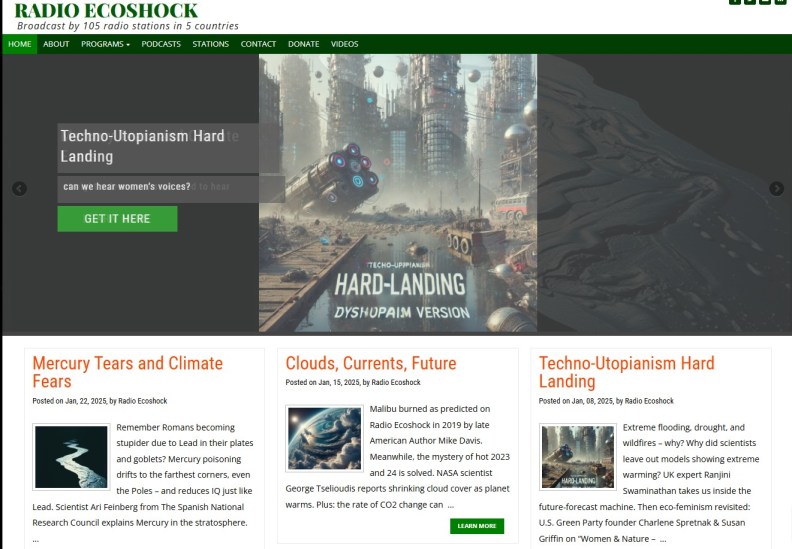Open the Home menu item
The height and width of the screenshot is (549, 792).
click(20, 44)
